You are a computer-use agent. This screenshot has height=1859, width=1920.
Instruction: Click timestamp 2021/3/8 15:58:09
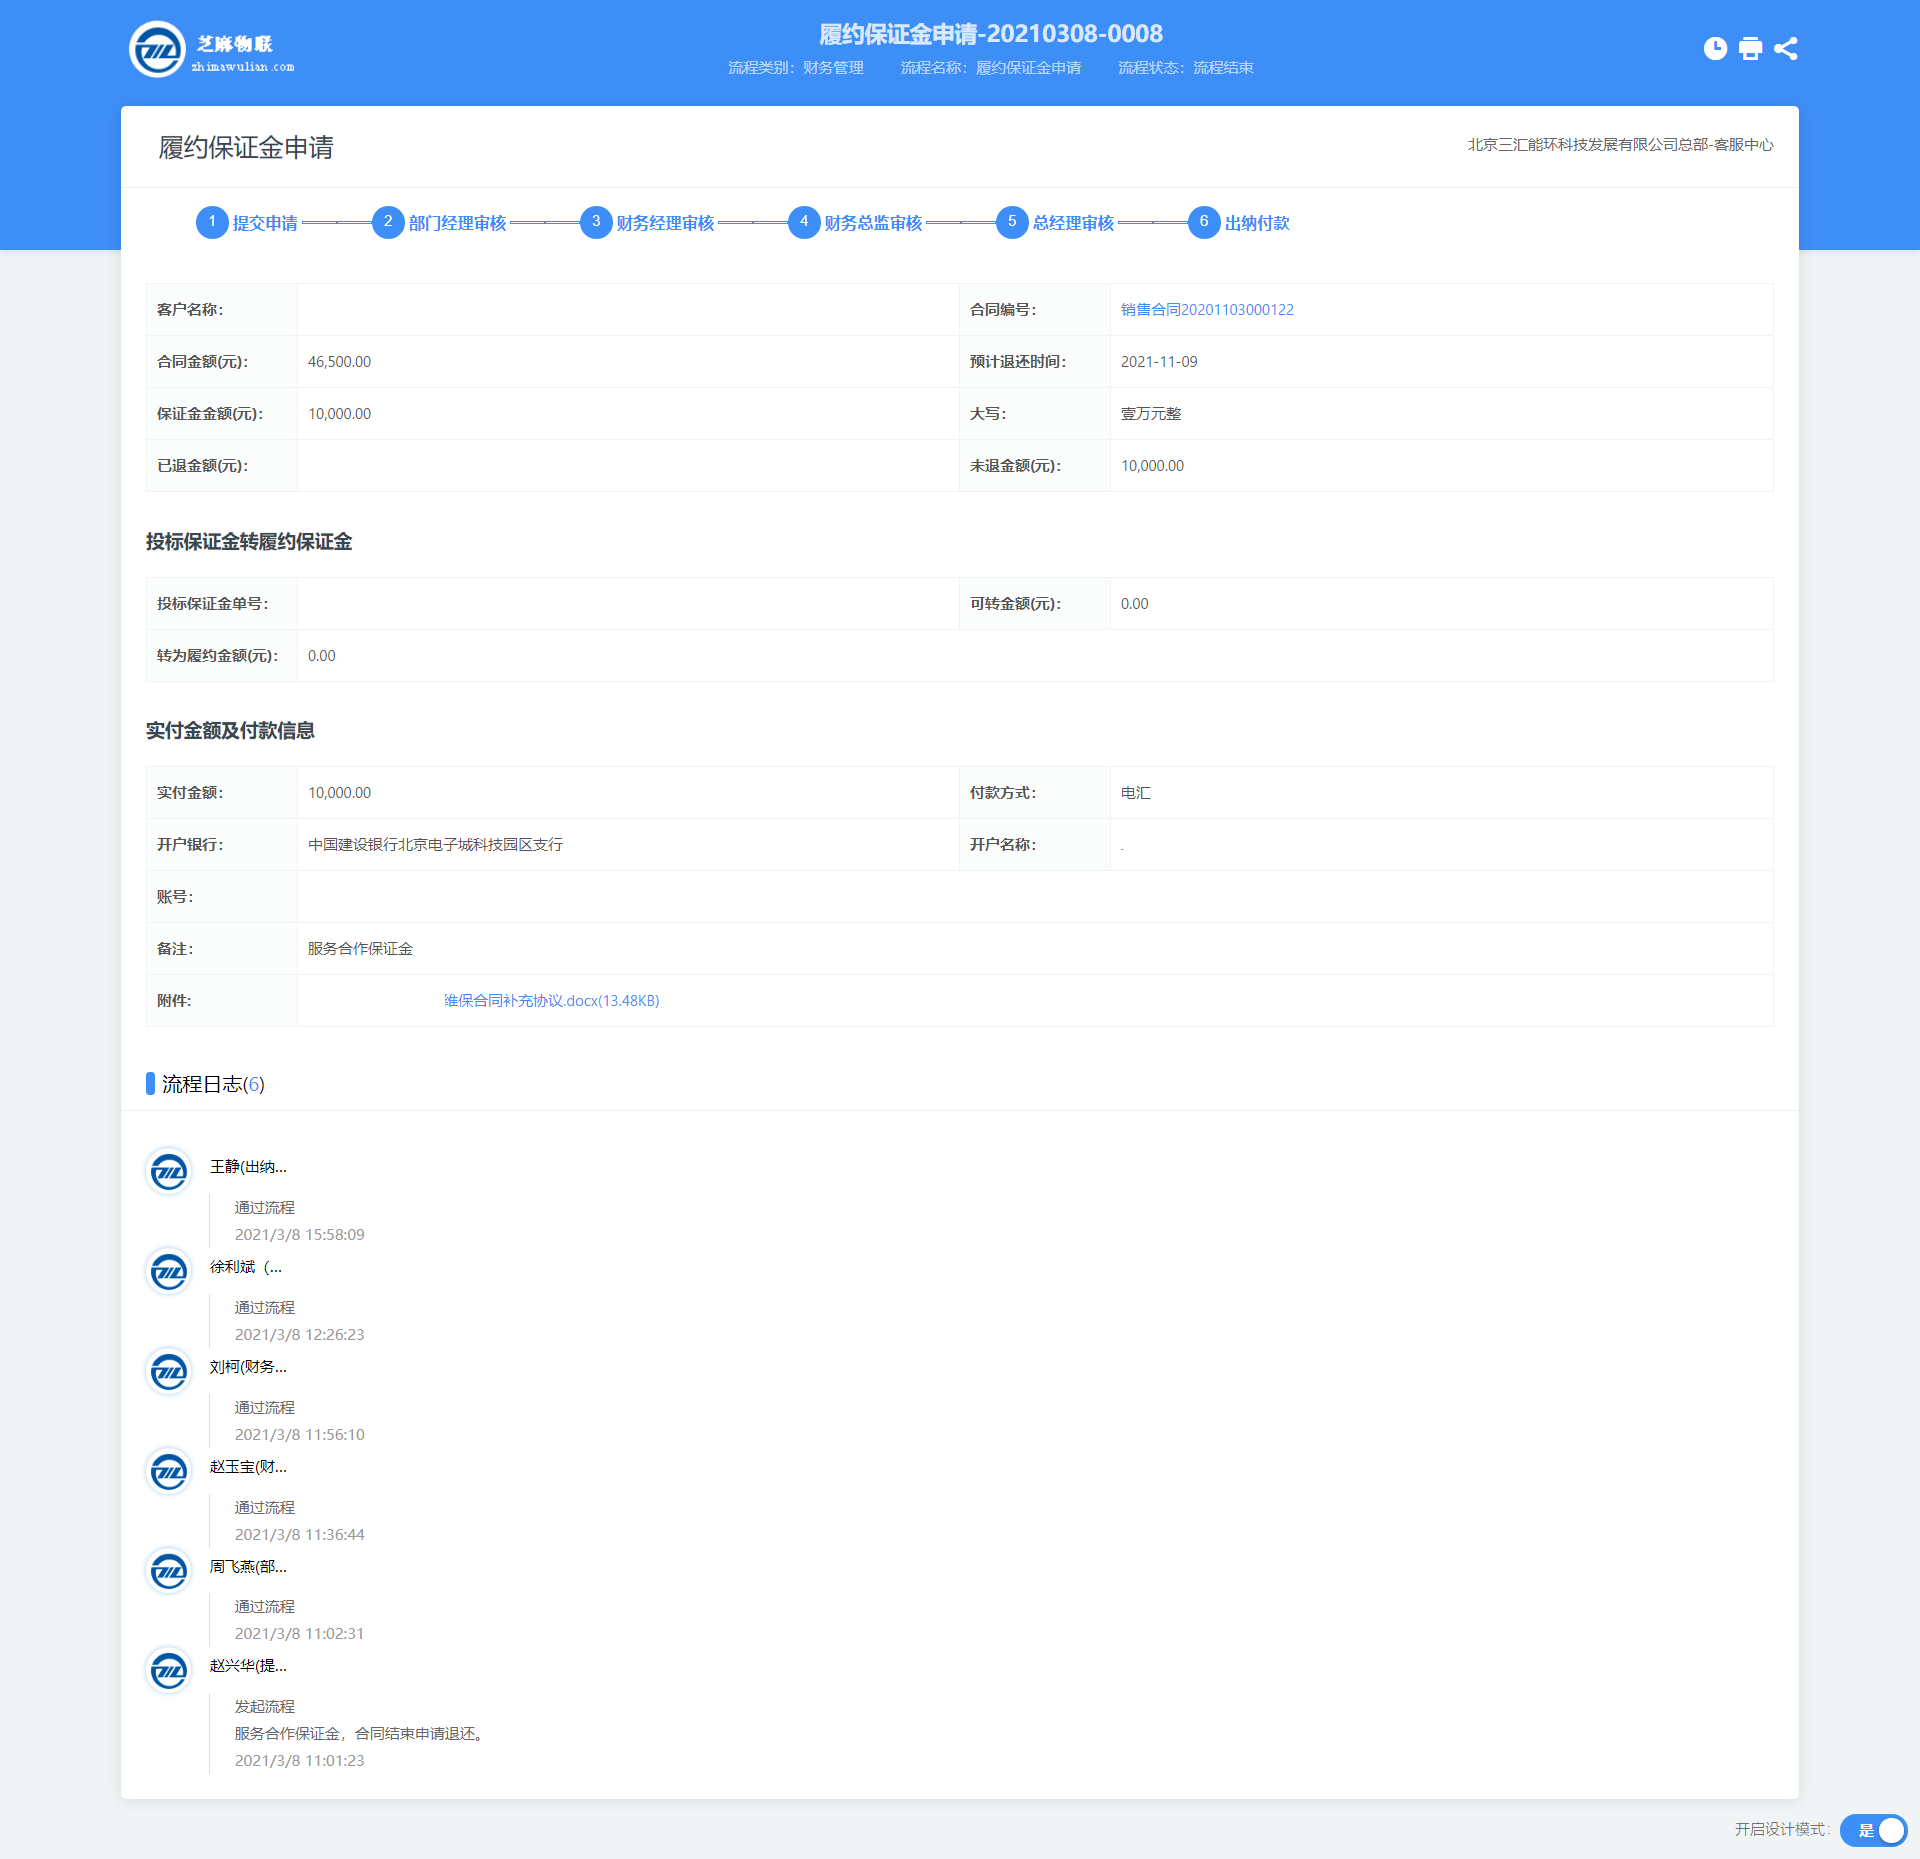click(x=300, y=1235)
